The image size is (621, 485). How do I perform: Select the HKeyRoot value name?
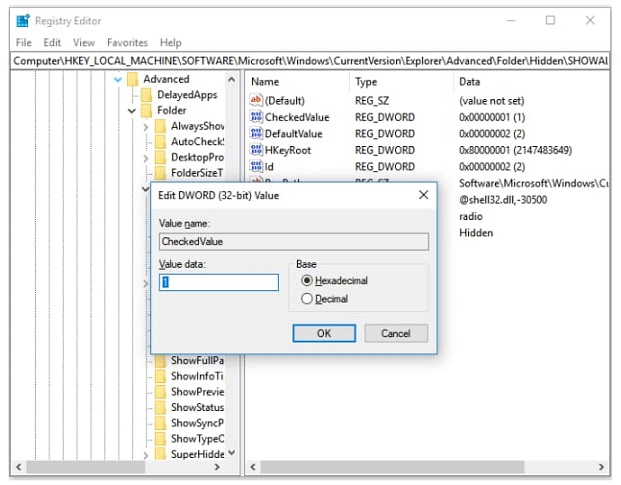point(288,150)
